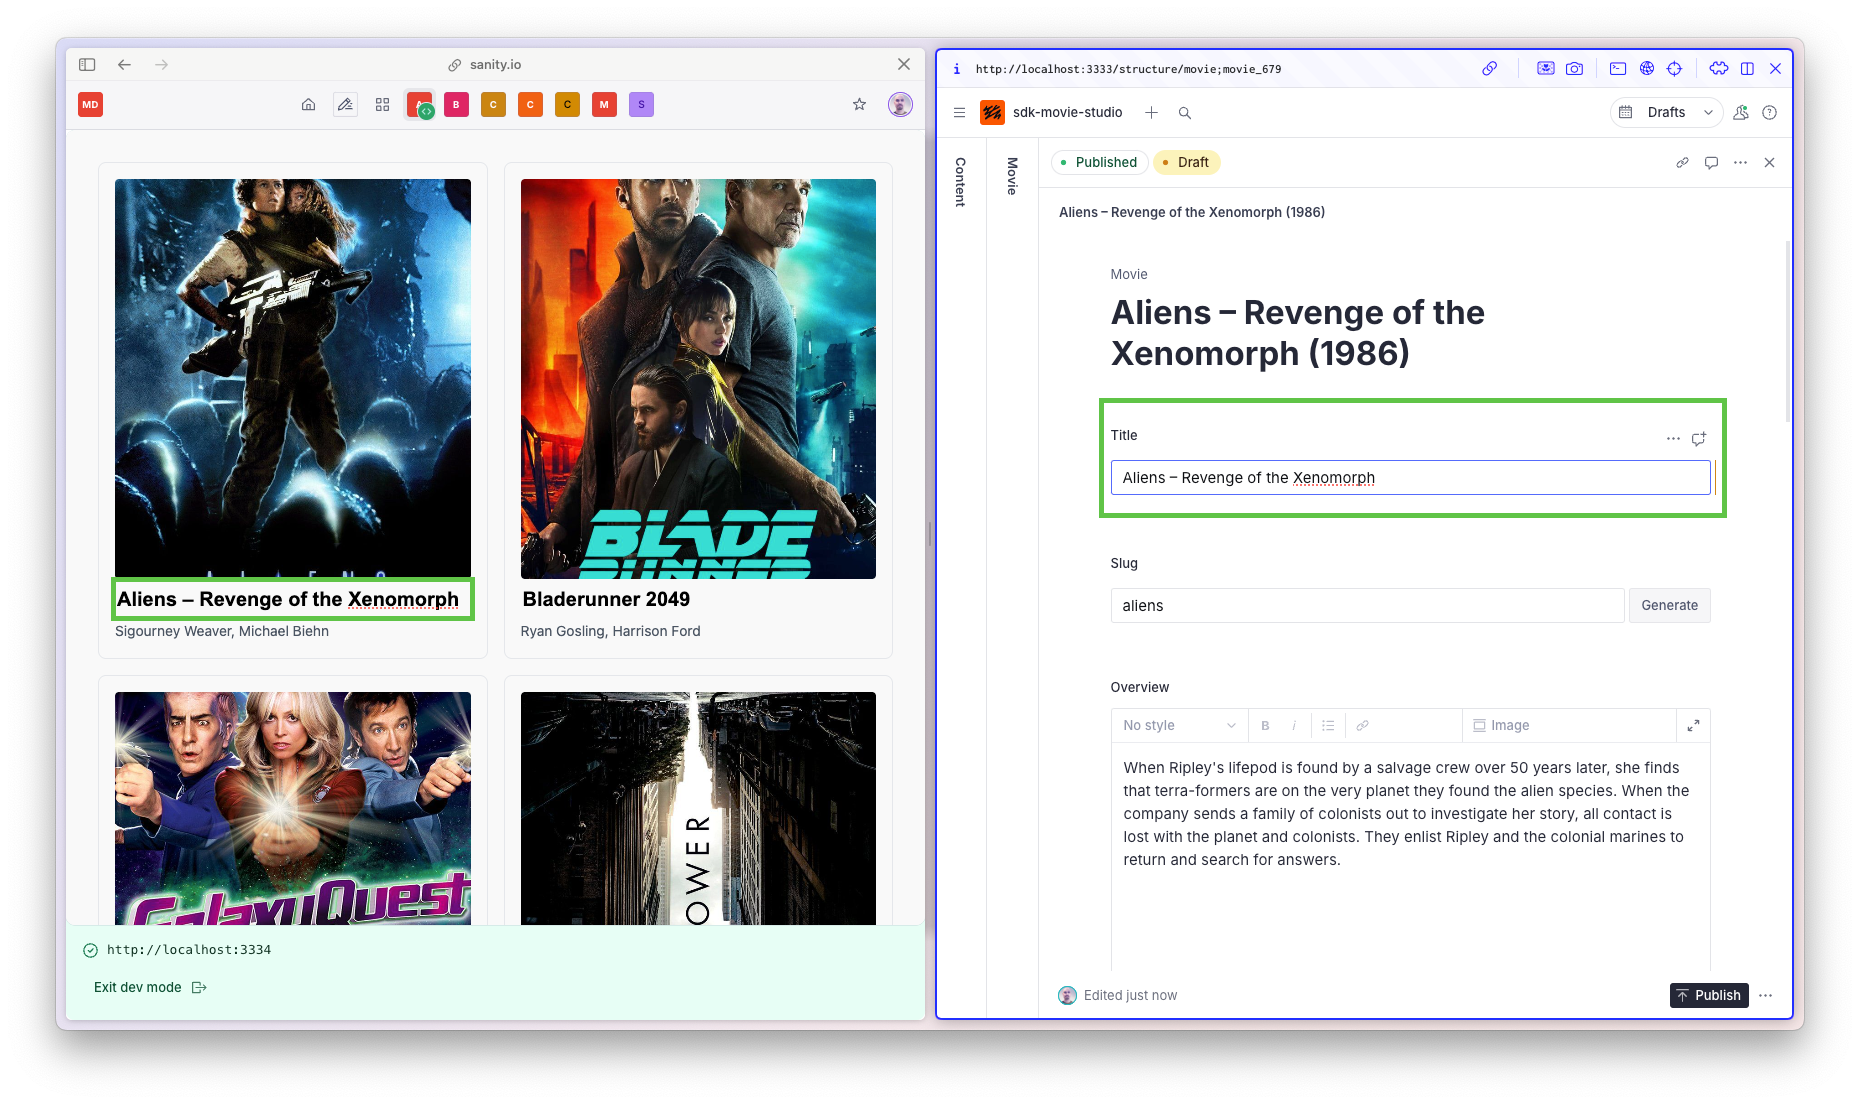Take a screenshot with the camera icon
Viewport: 1860px width, 1104px height.
point(1574,68)
